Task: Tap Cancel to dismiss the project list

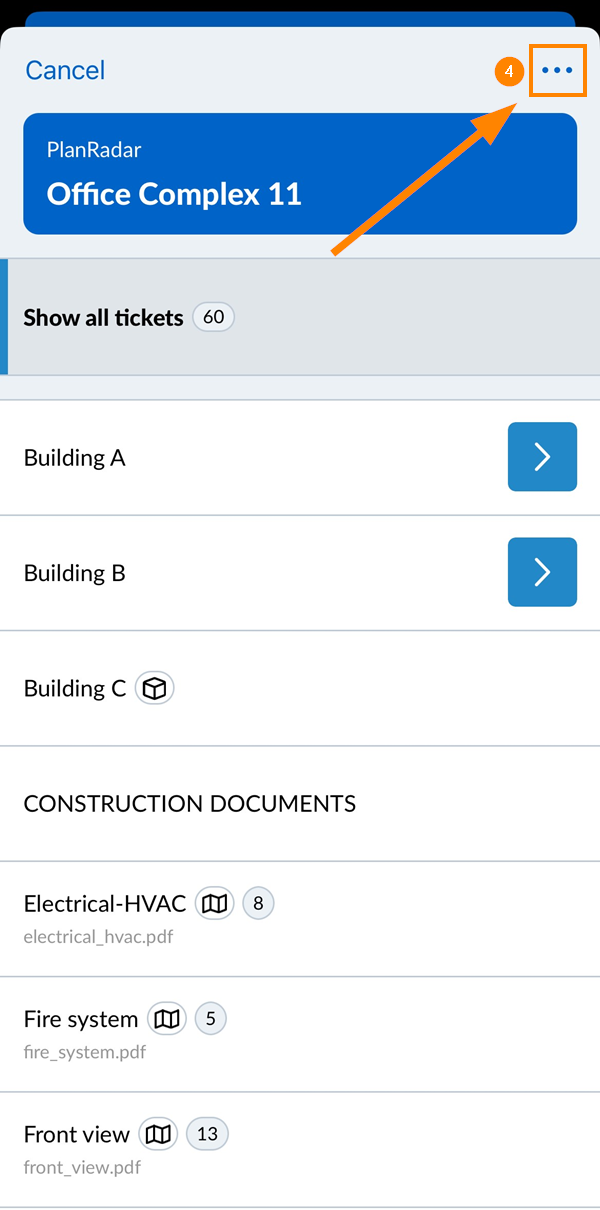Action: [x=65, y=70]
